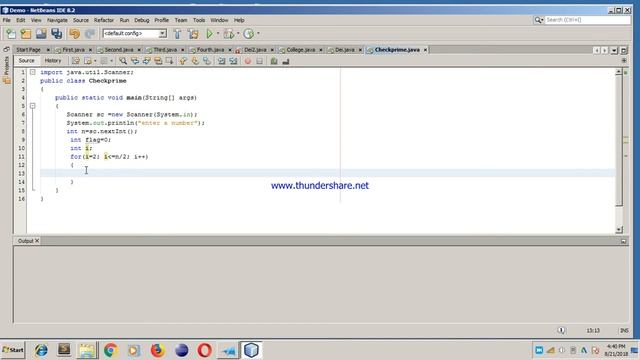The image size is (640, 360).
Task: Click the Find Selection magnifier icon in the editor toolbar
Action: pyautogui.click(x=123, y=61)
